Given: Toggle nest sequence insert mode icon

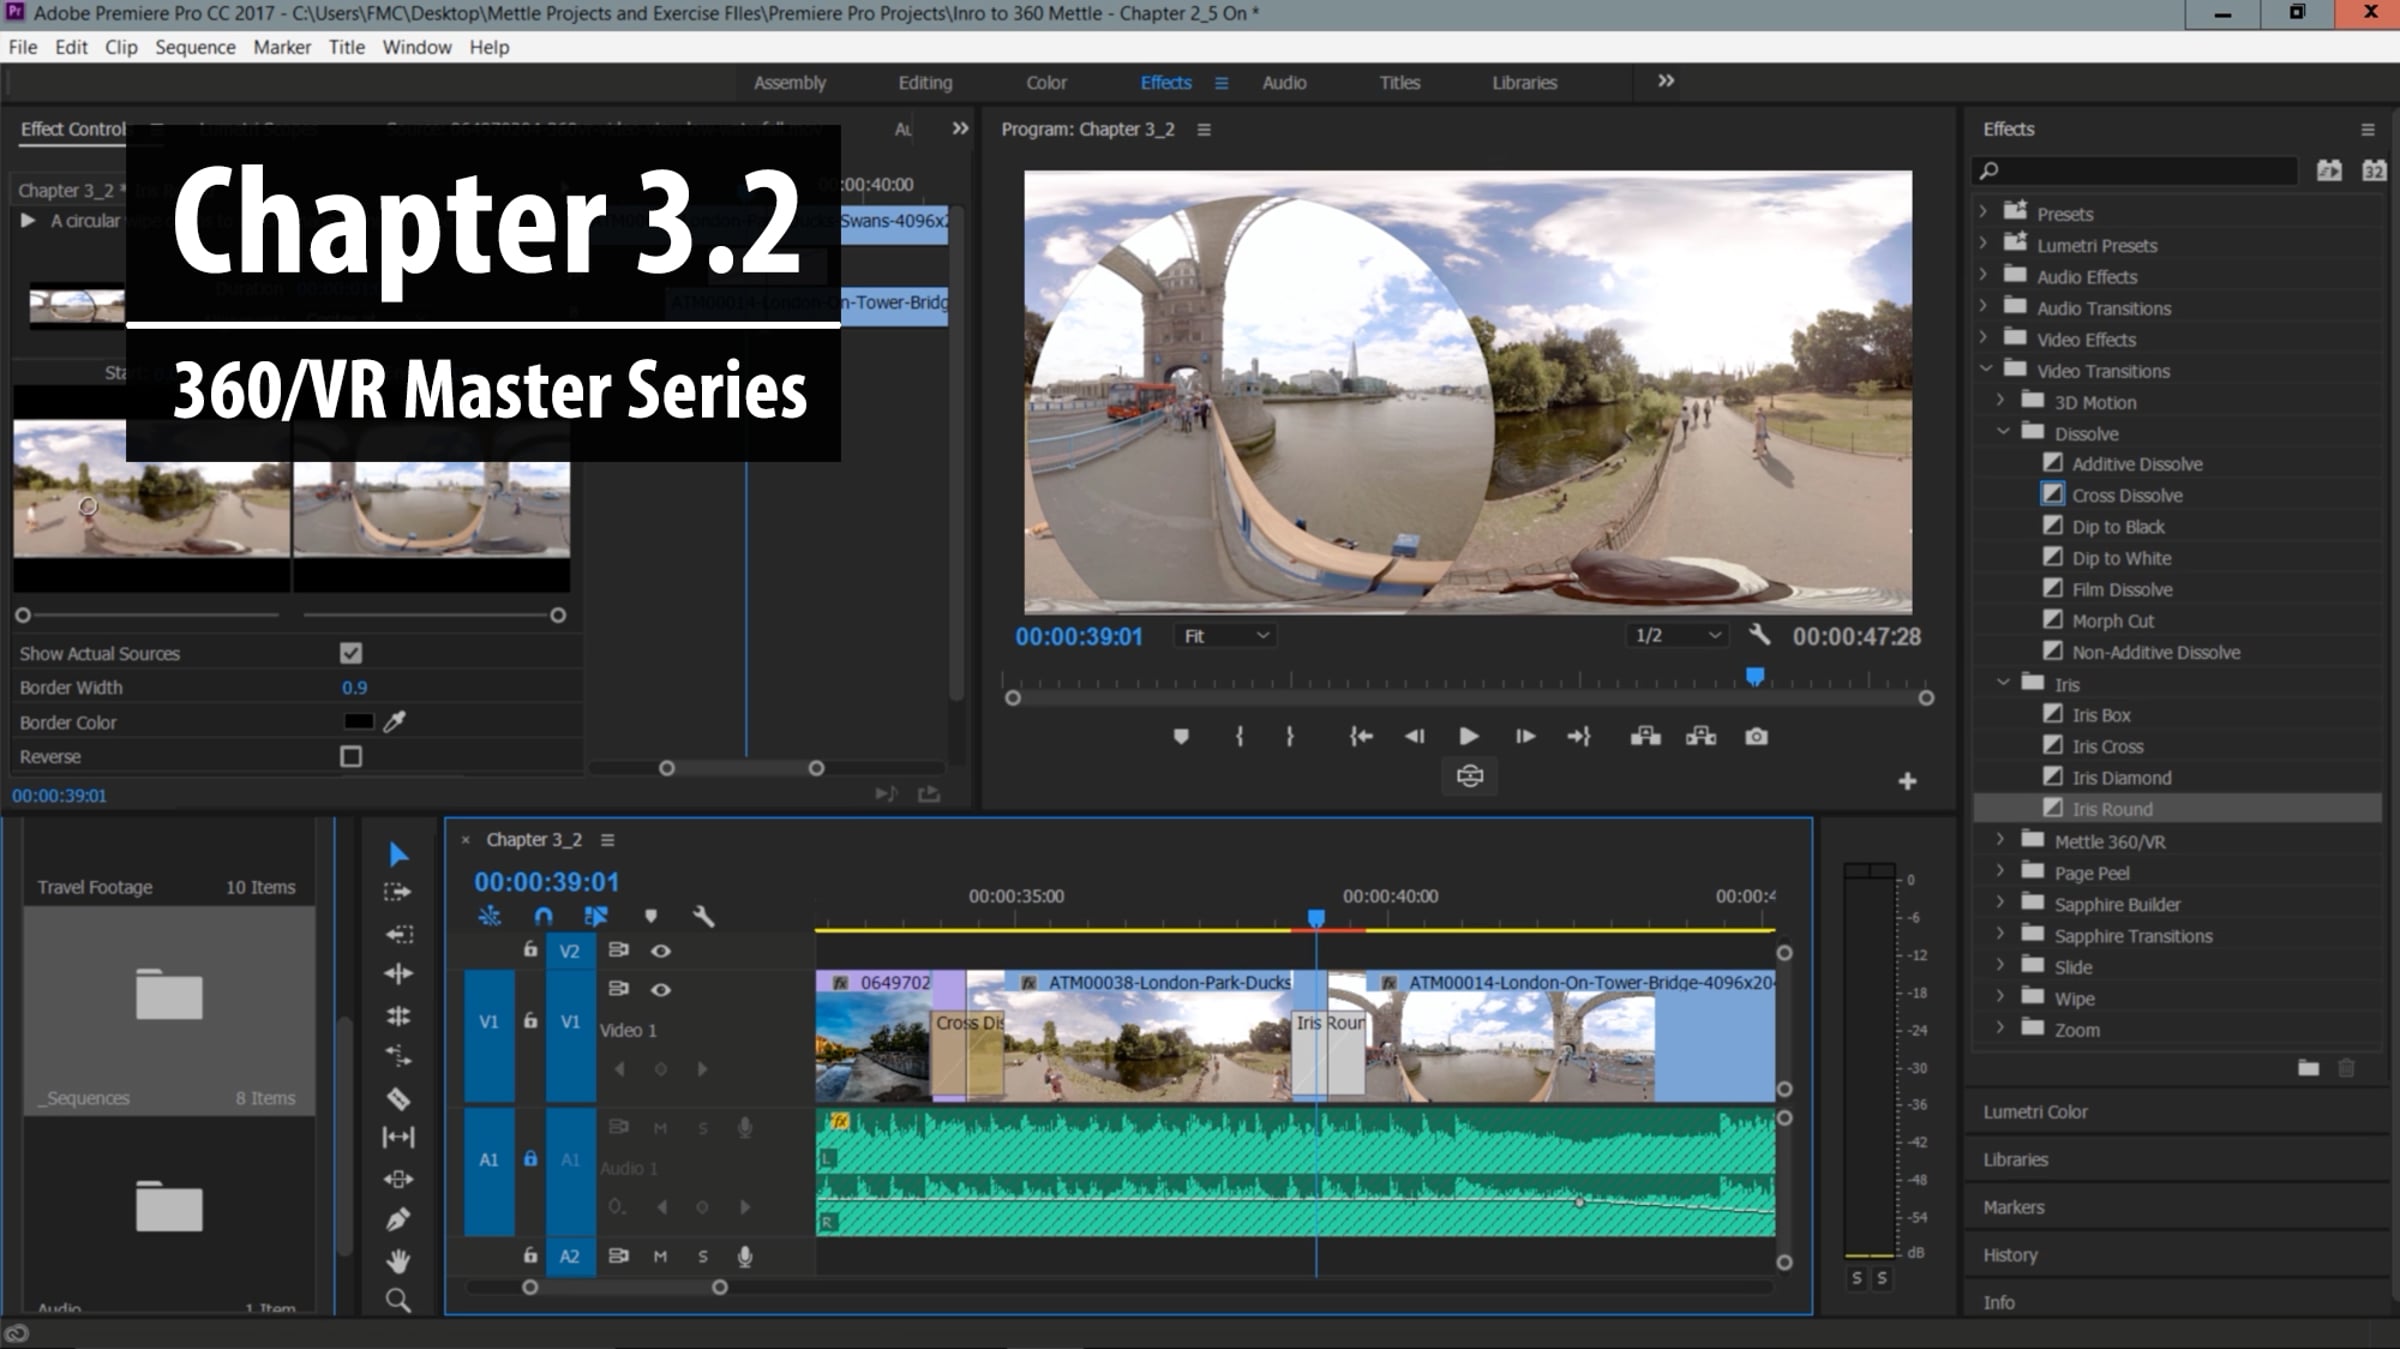Looking at the screenshot, I should point(489,916).
